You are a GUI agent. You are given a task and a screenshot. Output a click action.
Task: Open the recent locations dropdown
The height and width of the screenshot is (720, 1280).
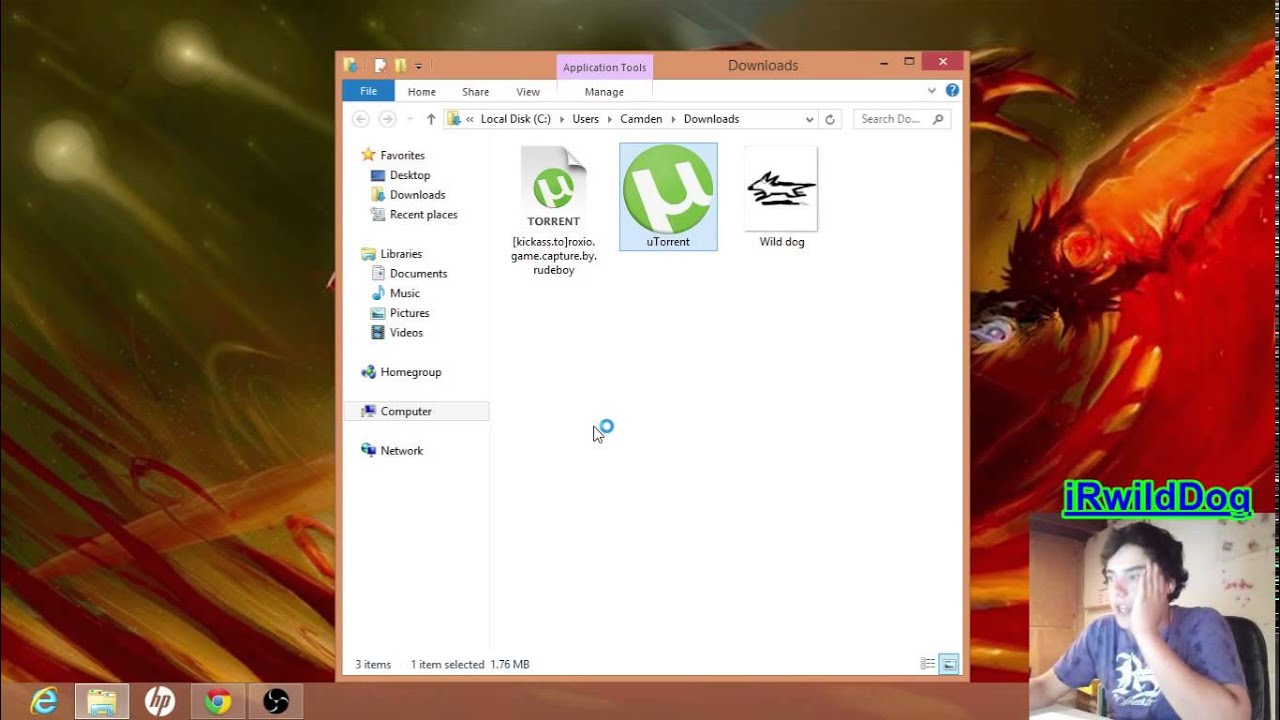(409, 119)
